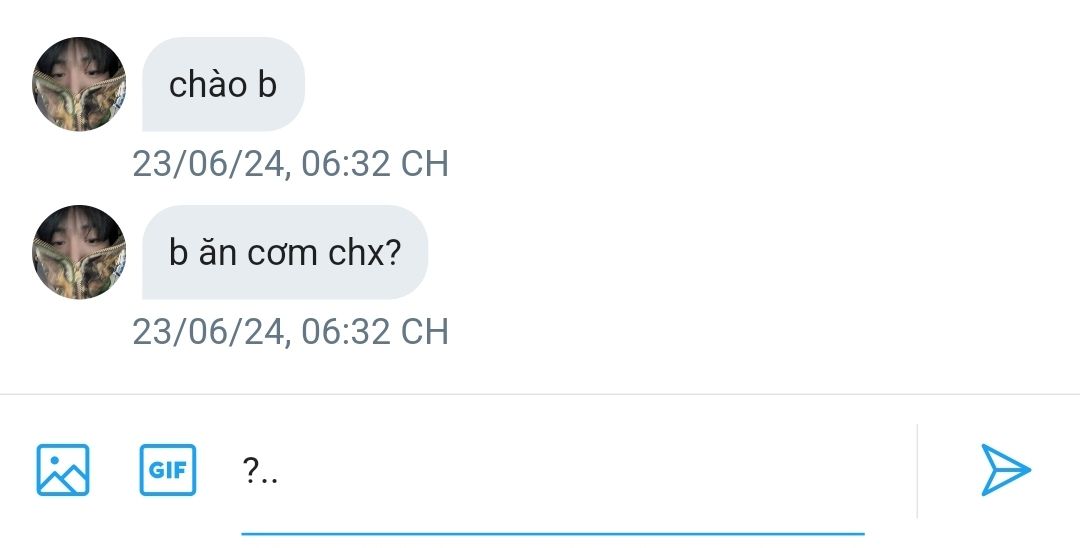Place cursor after "?.." in reply box

(x=282, y=471)
